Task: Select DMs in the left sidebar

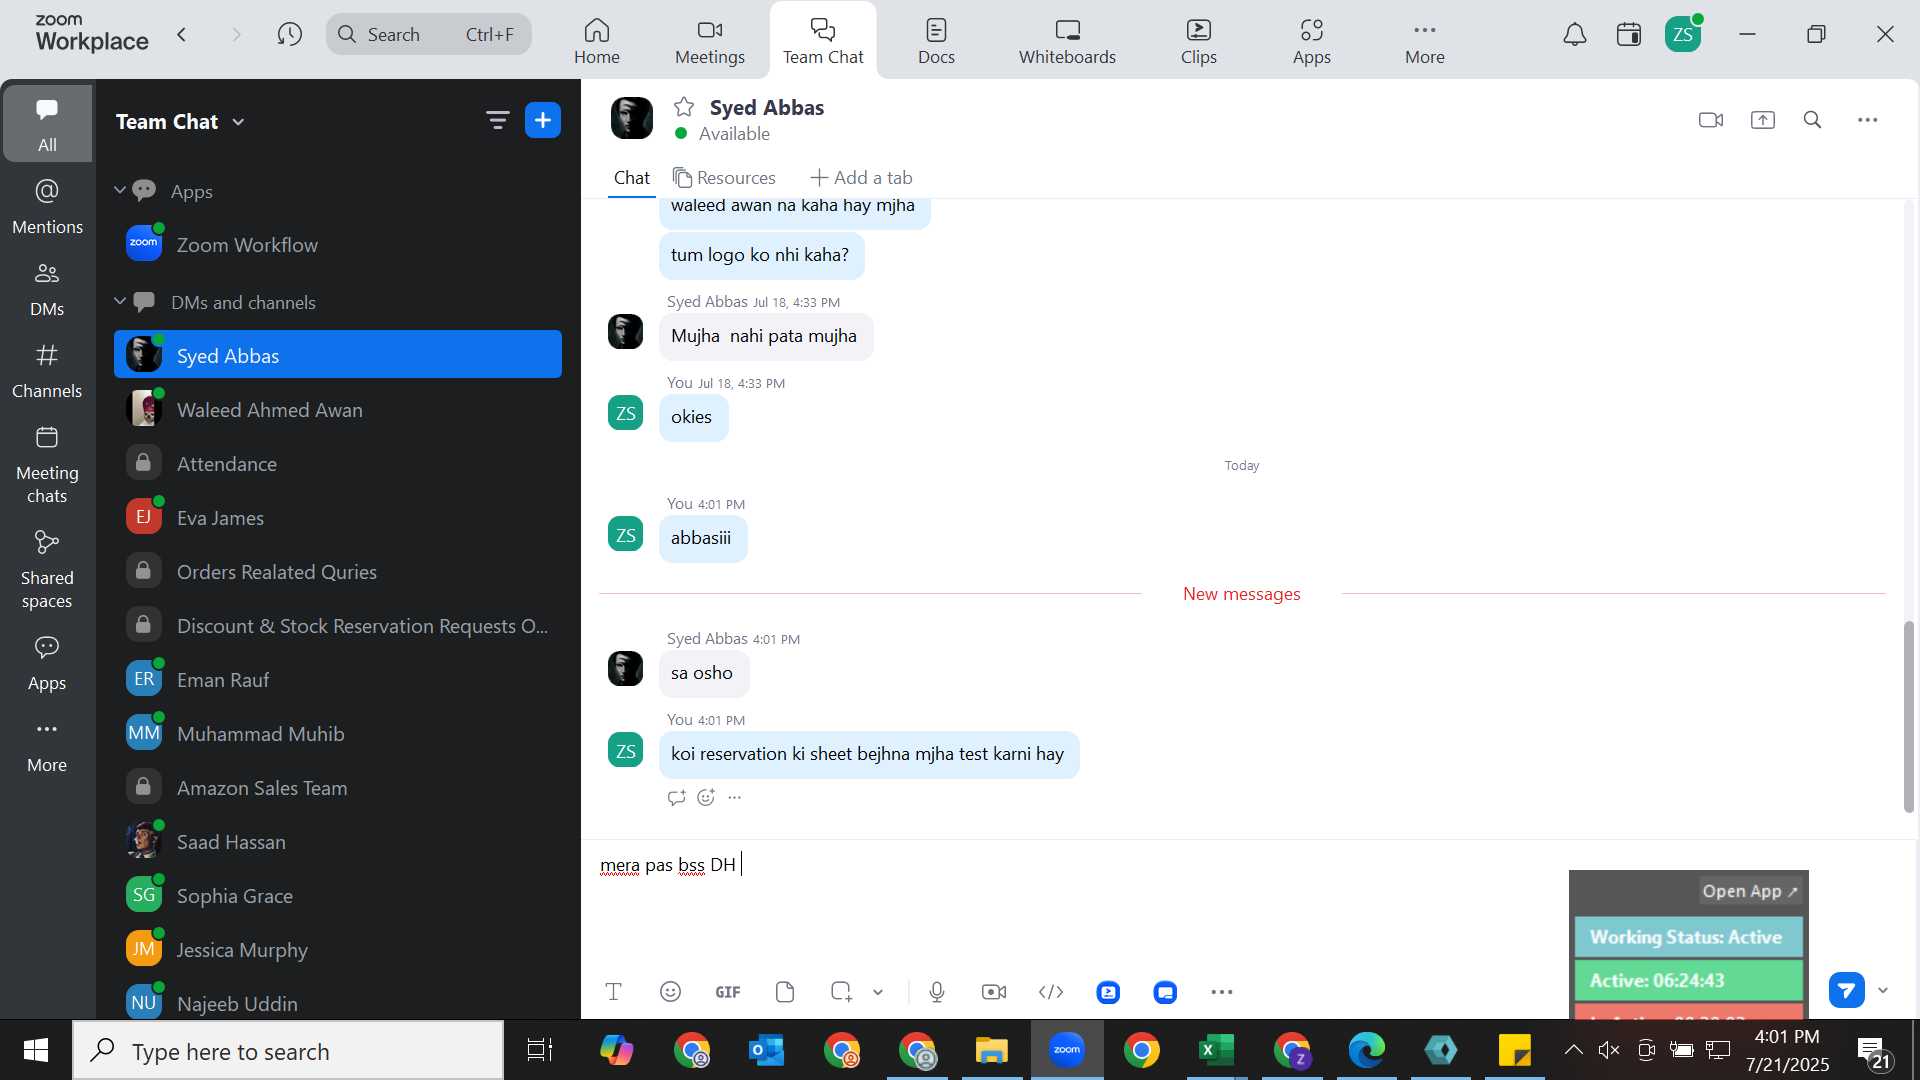Action: (47, 289)
